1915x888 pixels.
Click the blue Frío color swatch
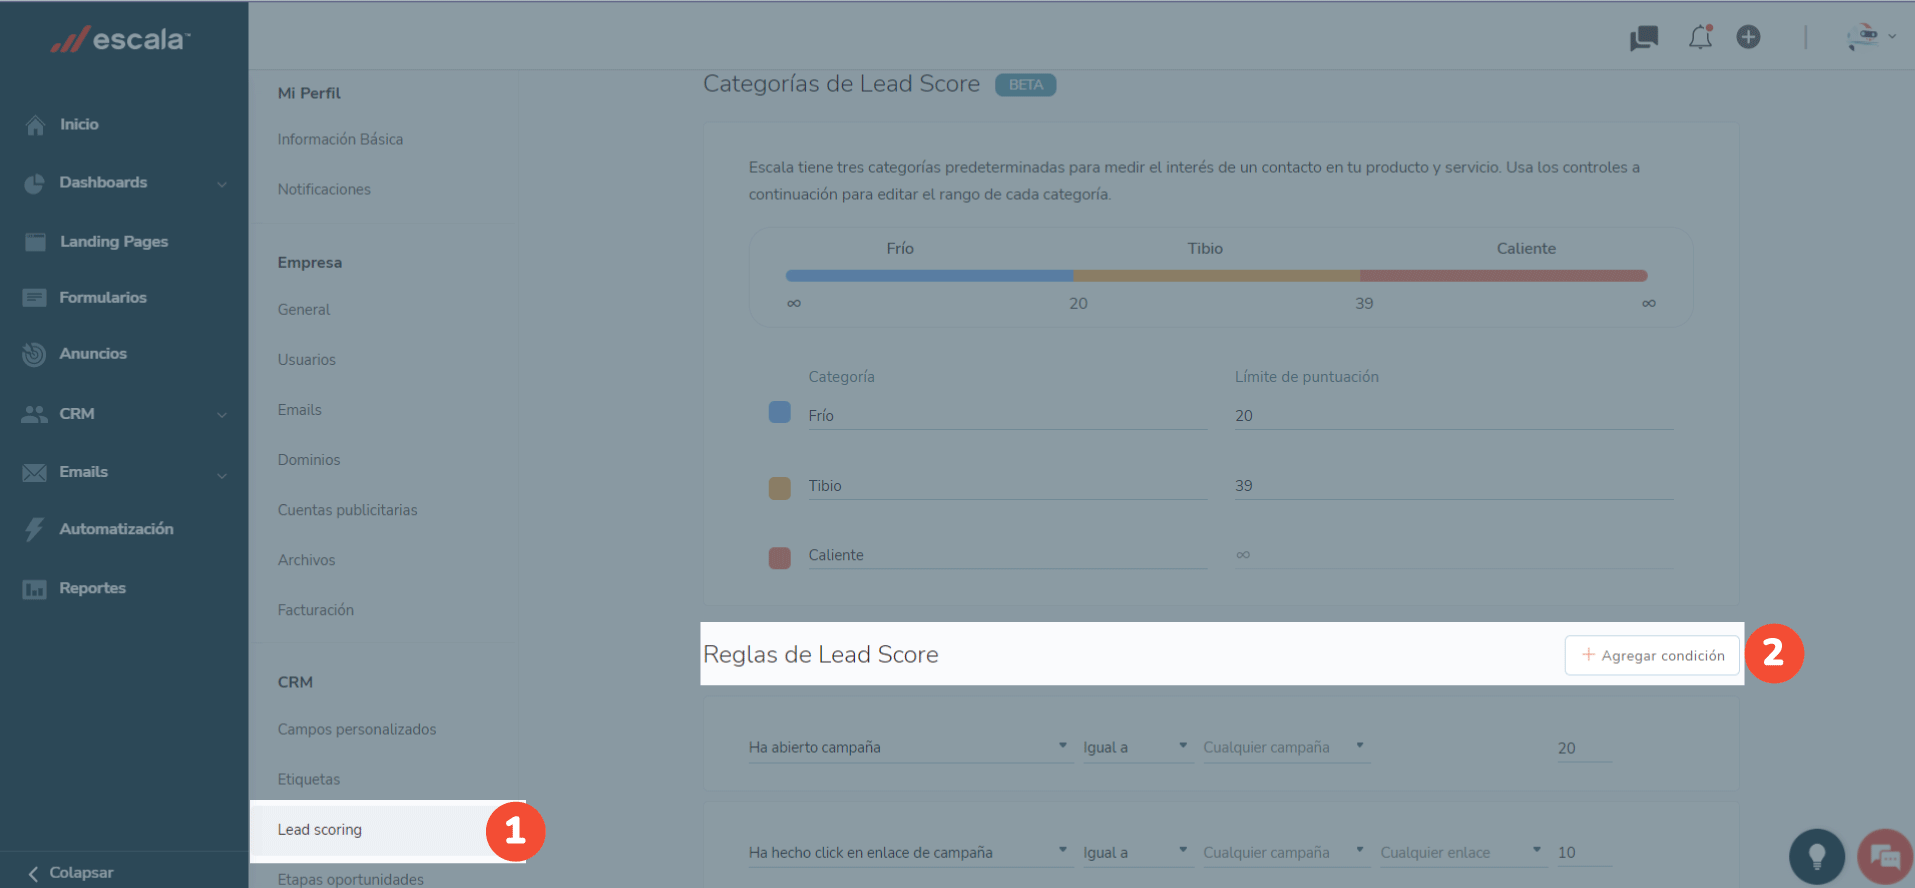point(780,413)
